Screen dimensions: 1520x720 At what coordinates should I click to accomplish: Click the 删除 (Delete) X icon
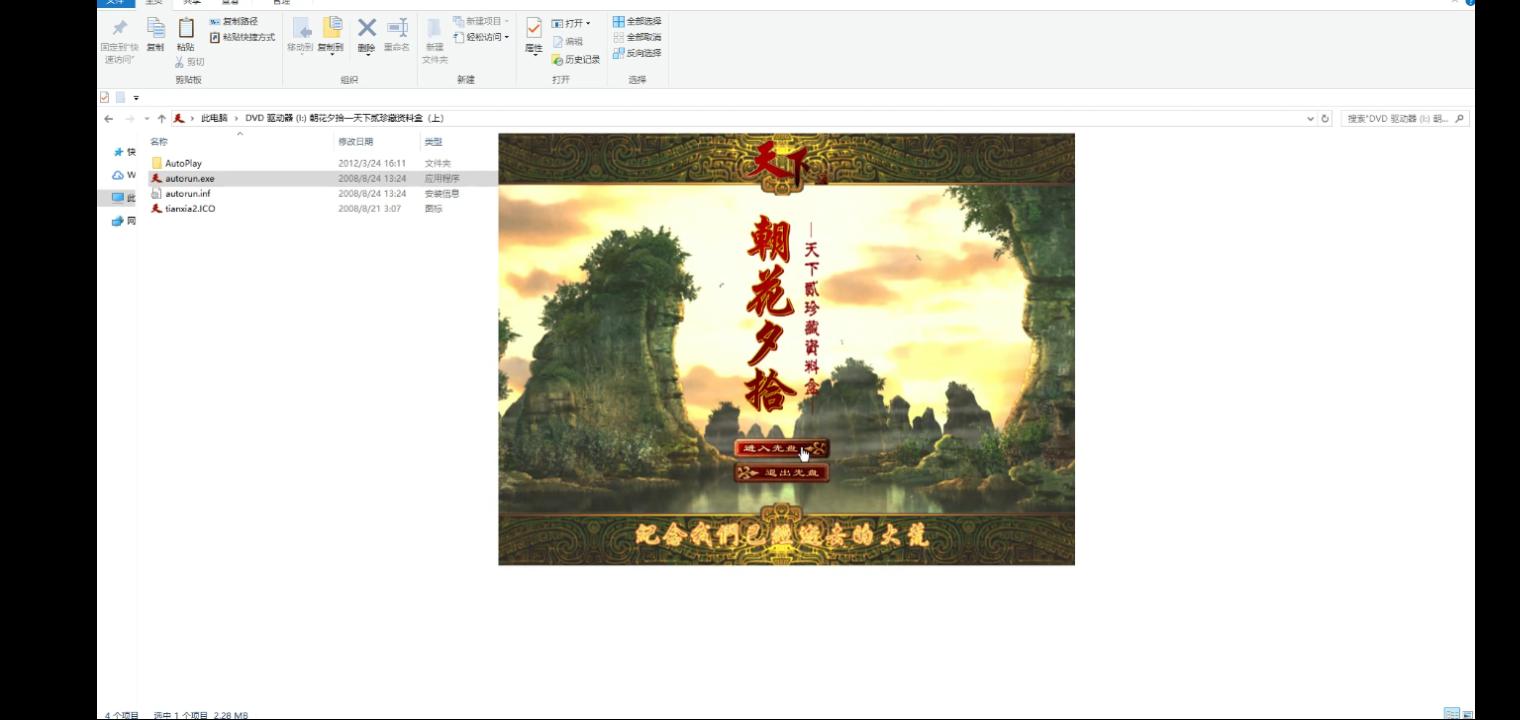(367, 28)
